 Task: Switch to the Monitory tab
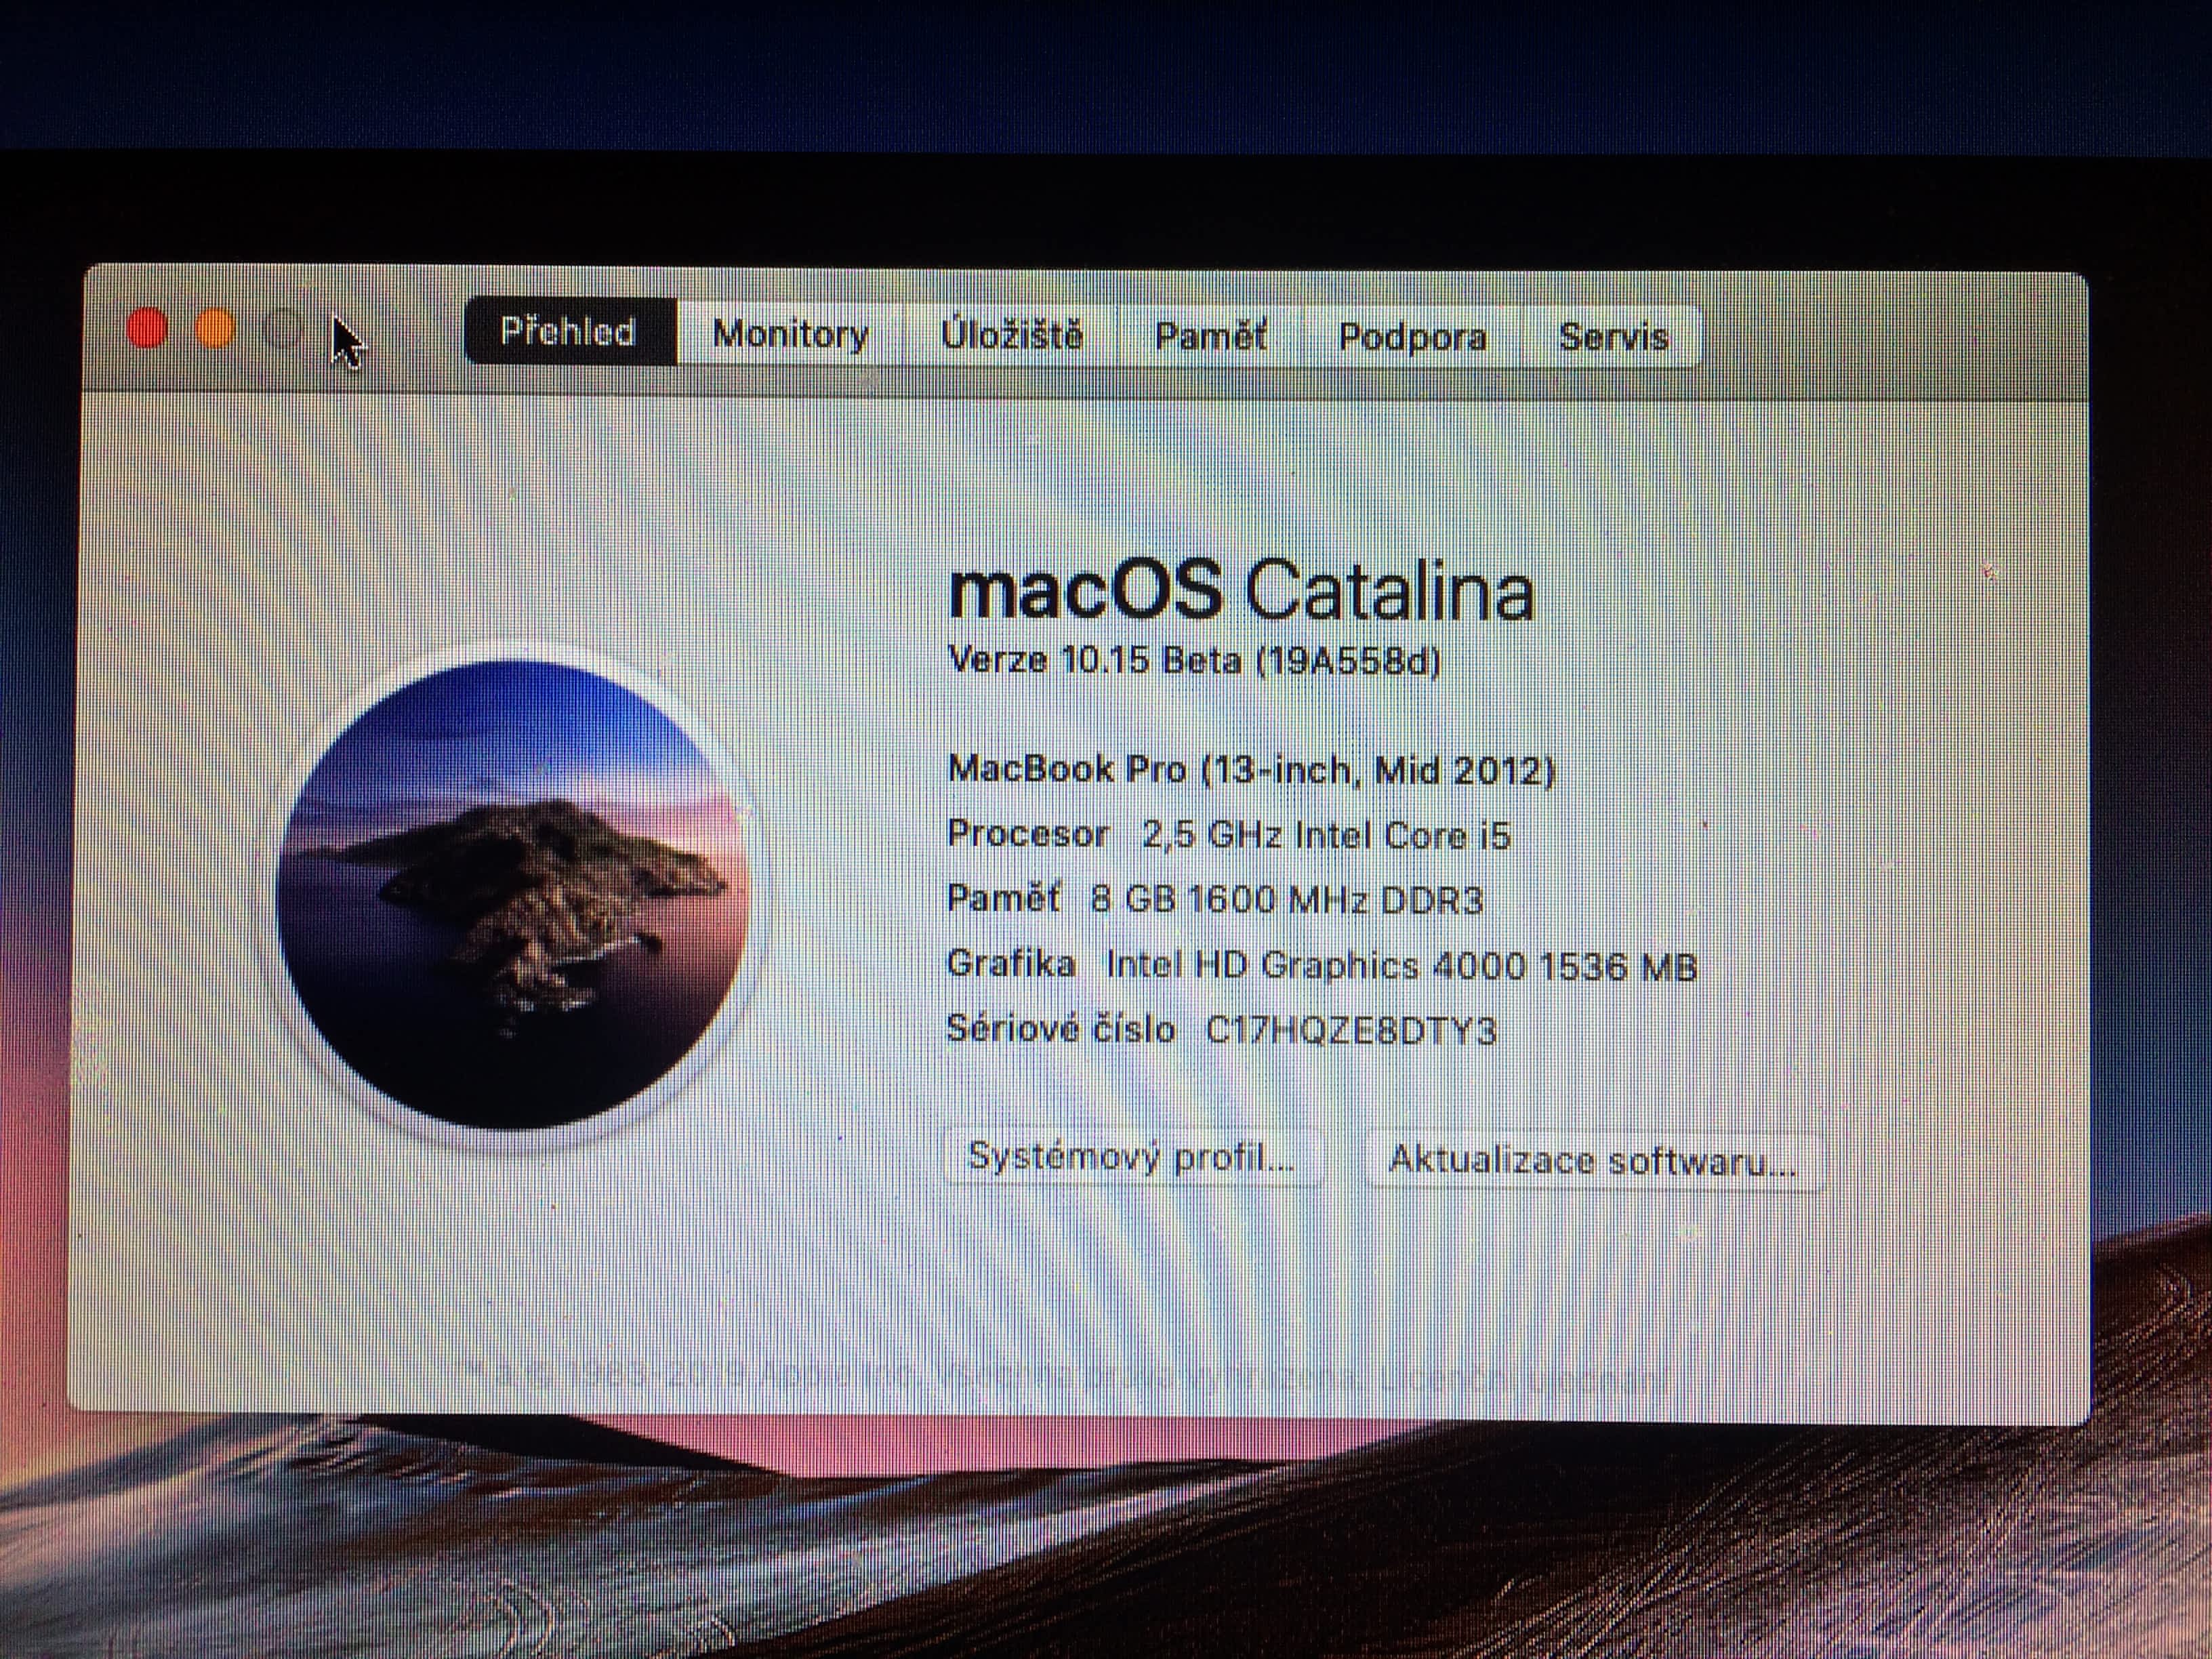(790, 334)
